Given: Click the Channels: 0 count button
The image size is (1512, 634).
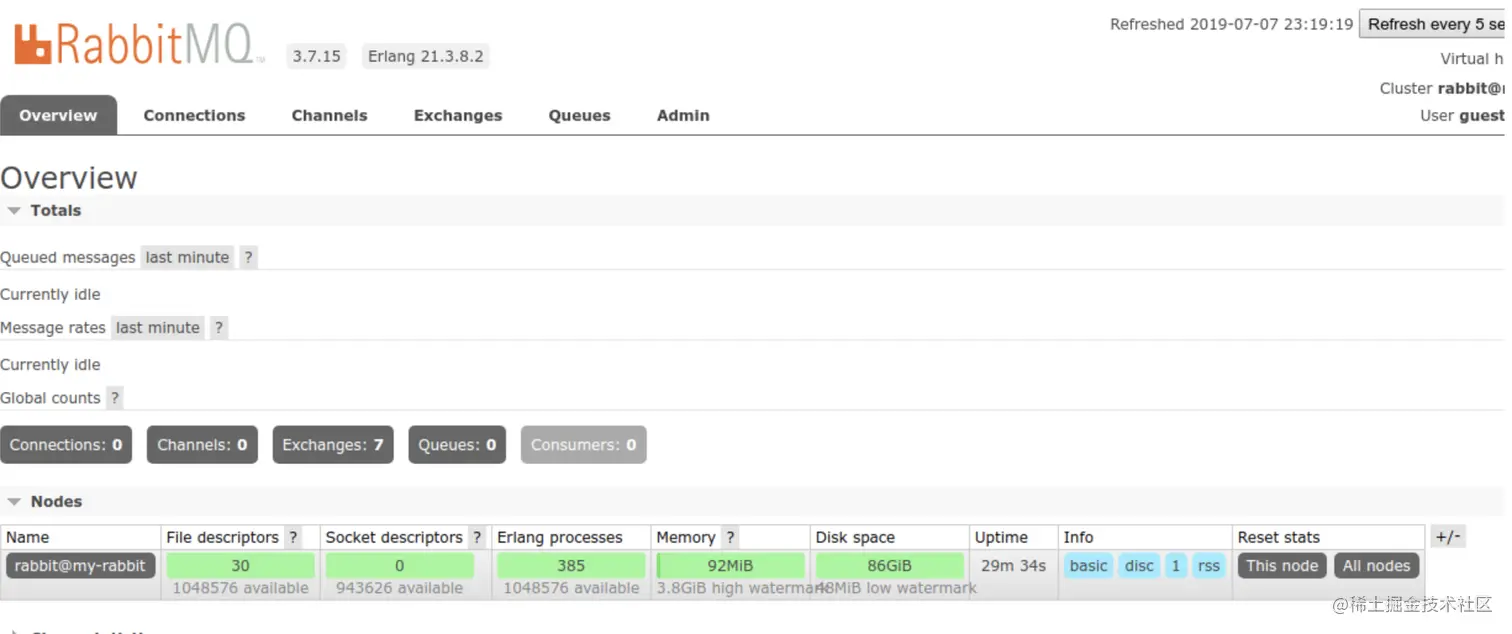Looking at the screenshot, I should [202, 445].
